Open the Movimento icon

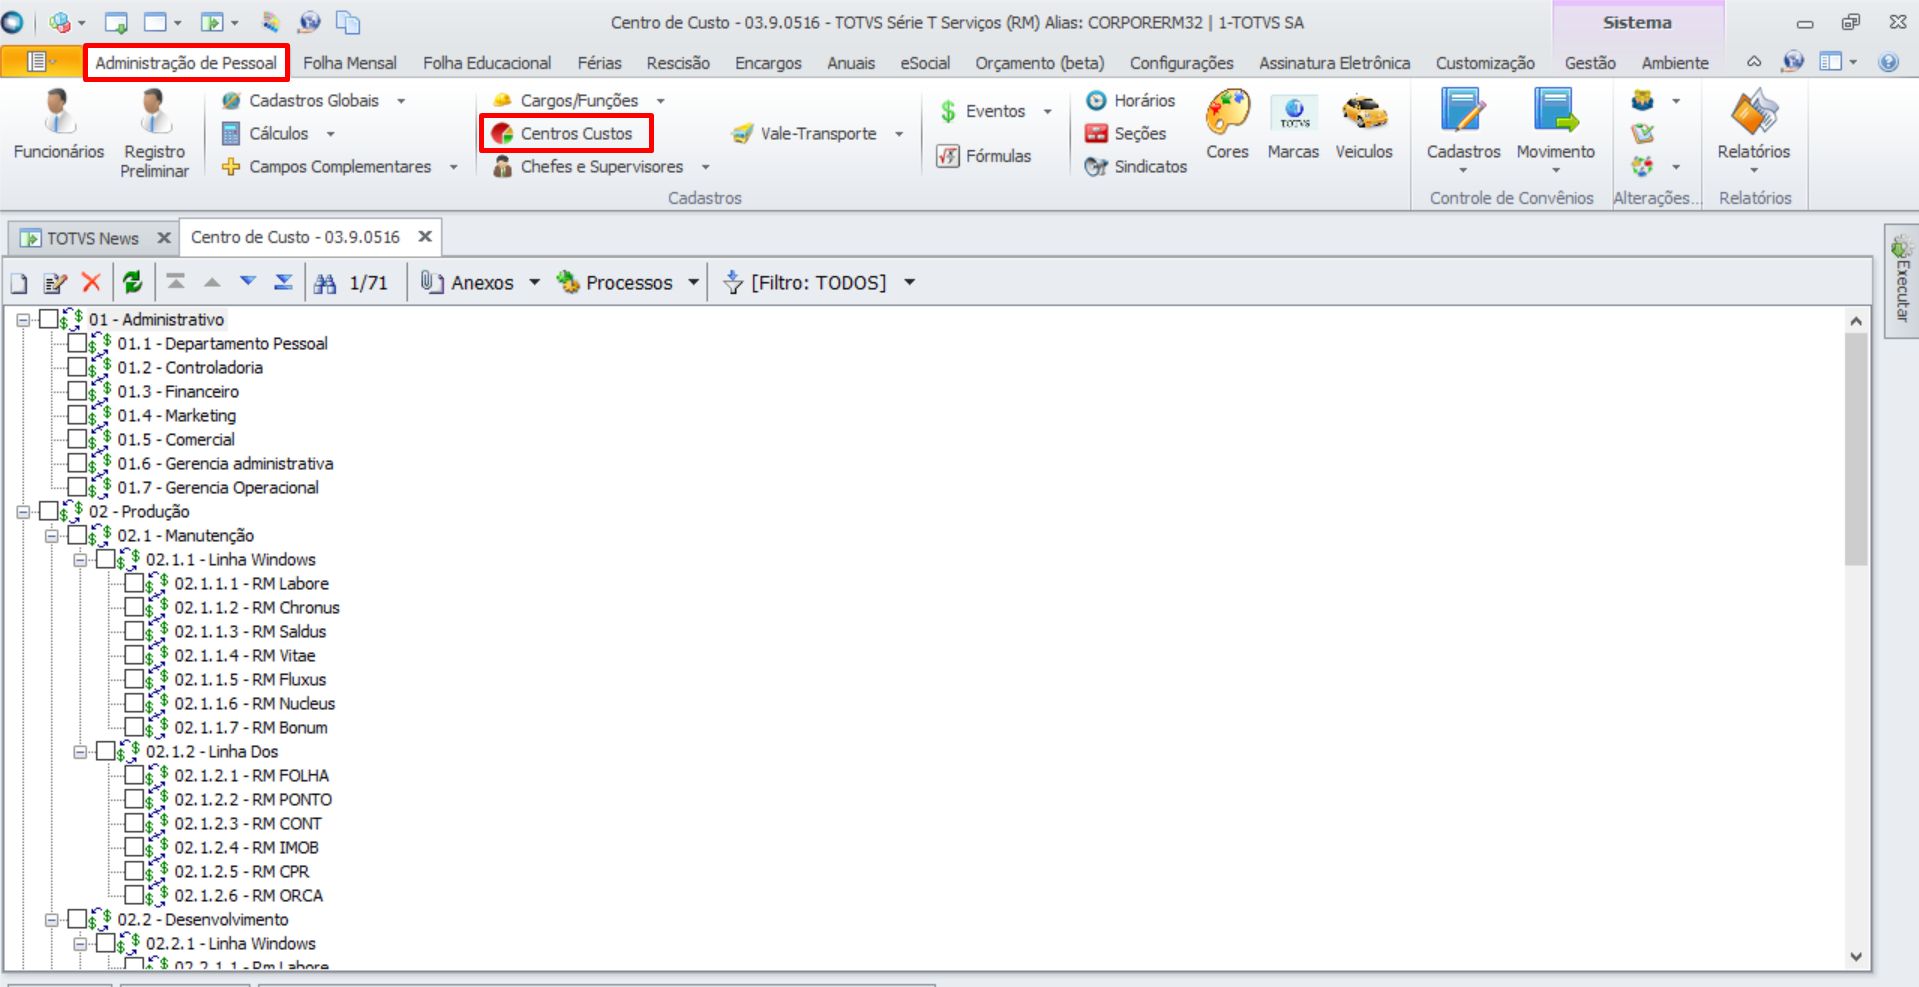point(1555,130)
